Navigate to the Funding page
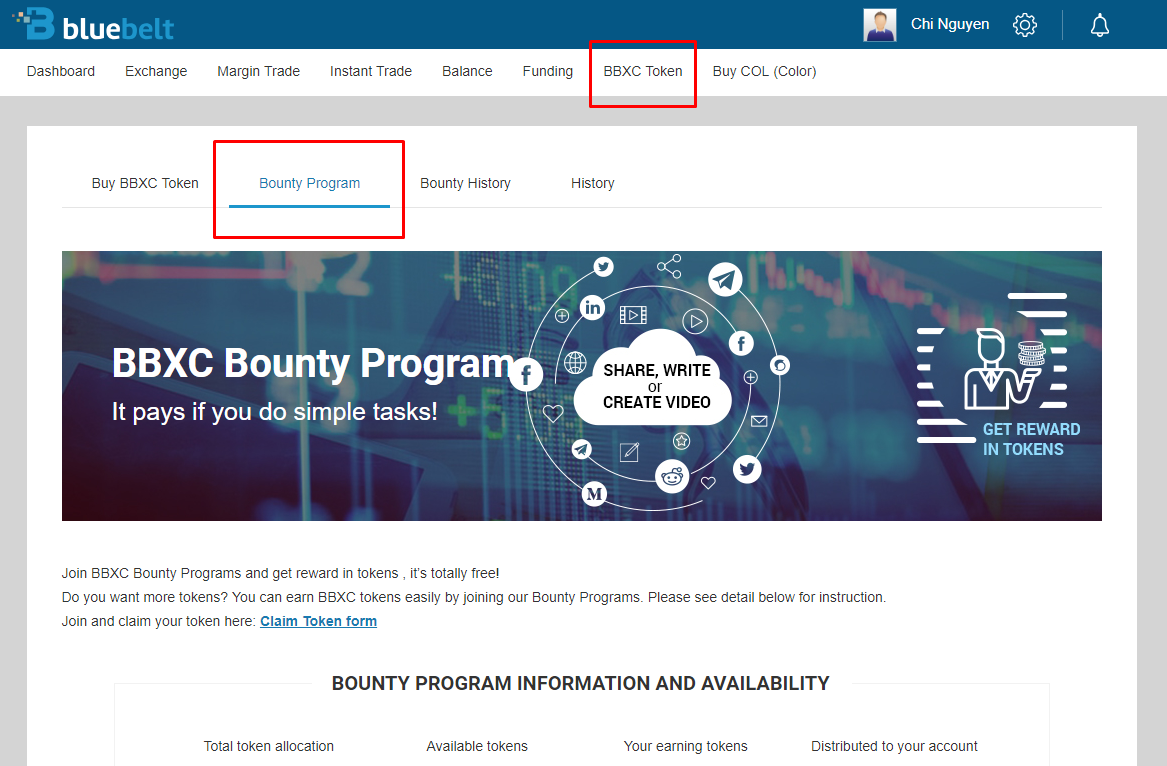1167x766 pixels. pos(548,71)
